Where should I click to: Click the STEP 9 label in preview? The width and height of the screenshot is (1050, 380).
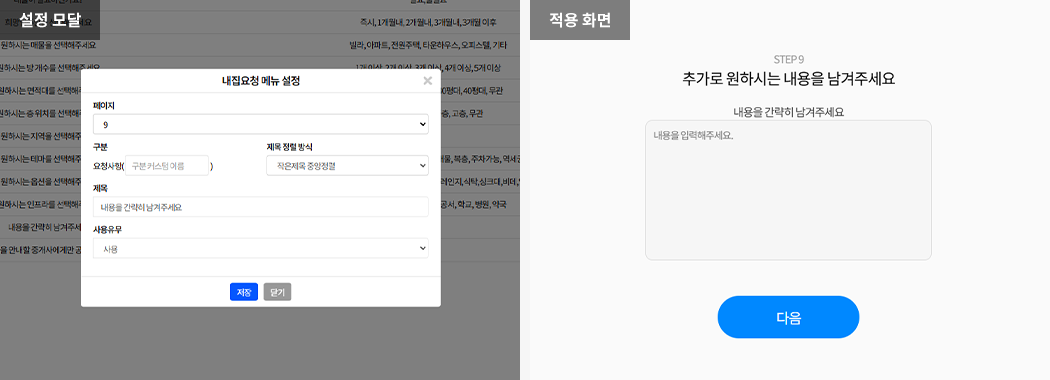point(788,60)
